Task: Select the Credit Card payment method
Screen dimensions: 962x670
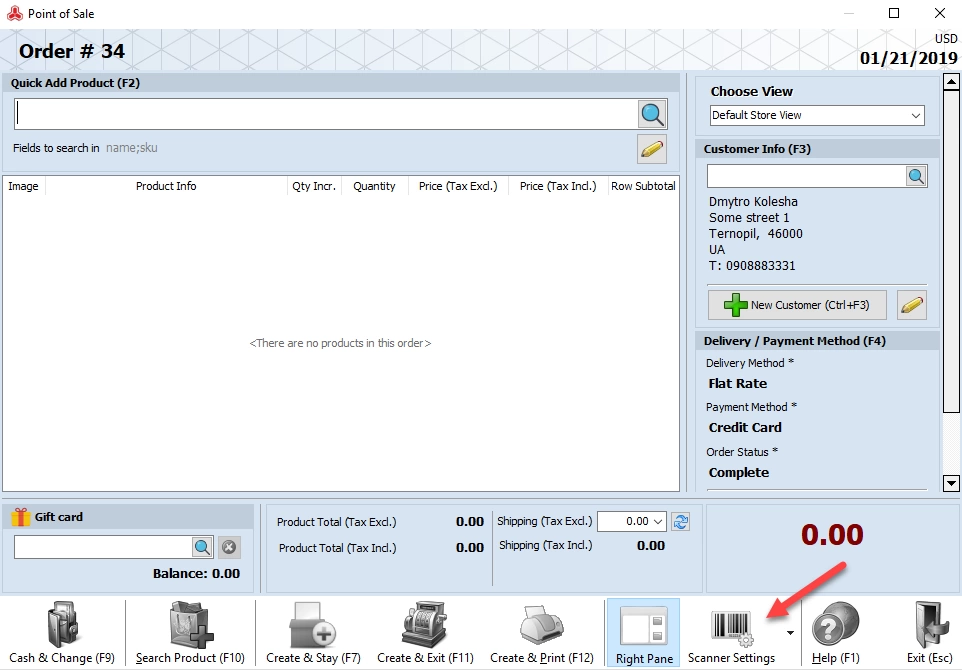Action: [745, 428]
